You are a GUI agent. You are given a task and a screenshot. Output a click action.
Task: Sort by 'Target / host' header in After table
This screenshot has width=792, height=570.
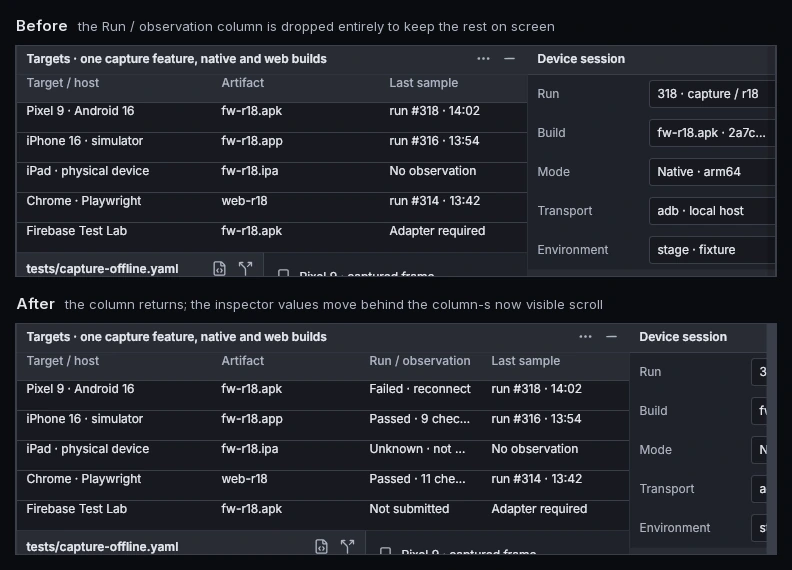coord(63,361)
